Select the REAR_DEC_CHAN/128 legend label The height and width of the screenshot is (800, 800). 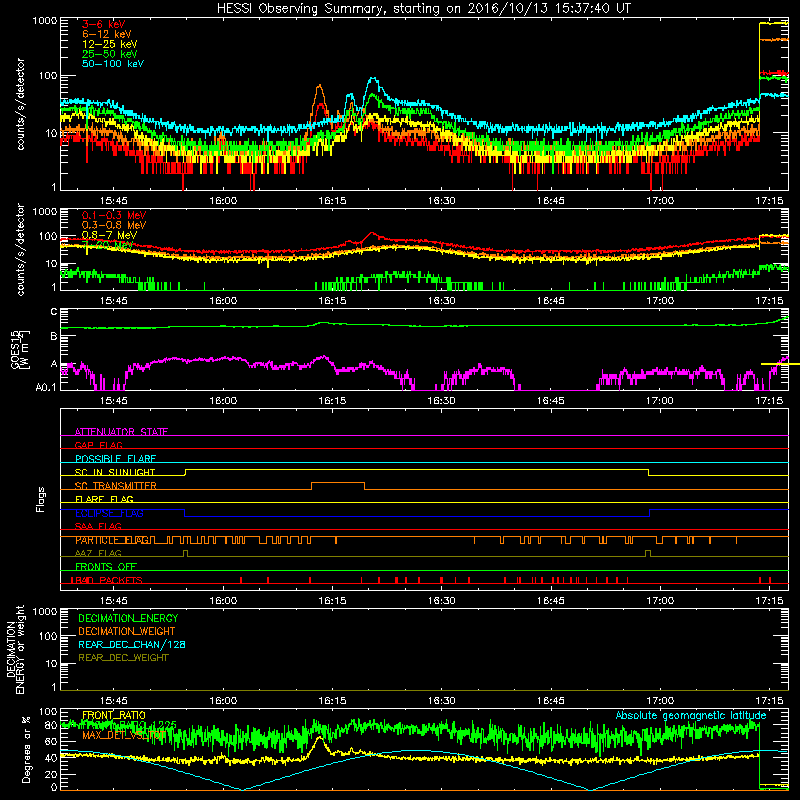tap(132, 644)
